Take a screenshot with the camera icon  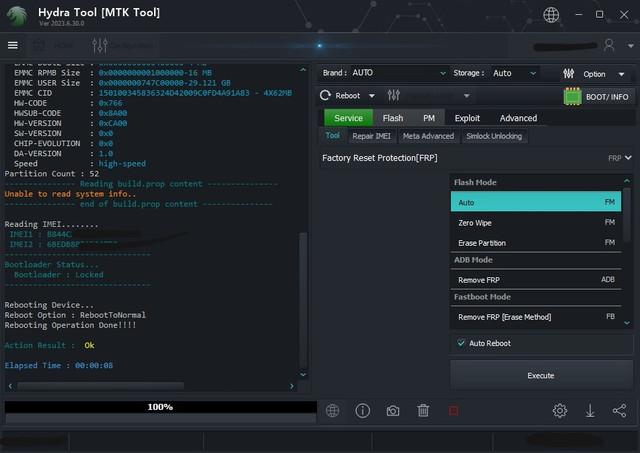[x=393, y=411]
